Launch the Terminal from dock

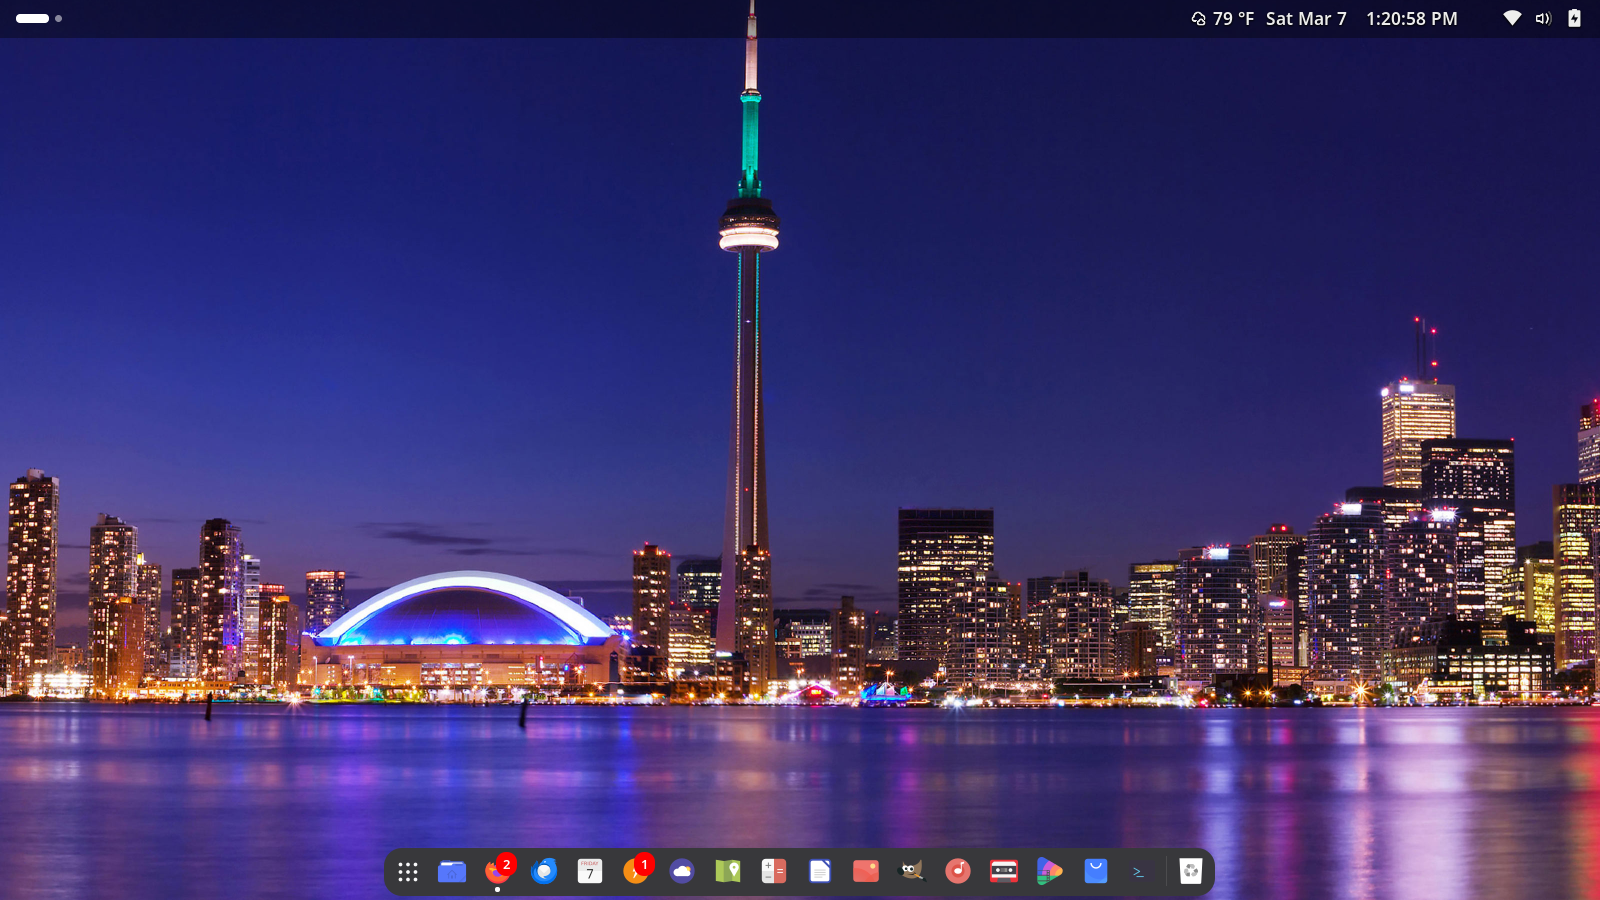click(x=1141, y=872)
